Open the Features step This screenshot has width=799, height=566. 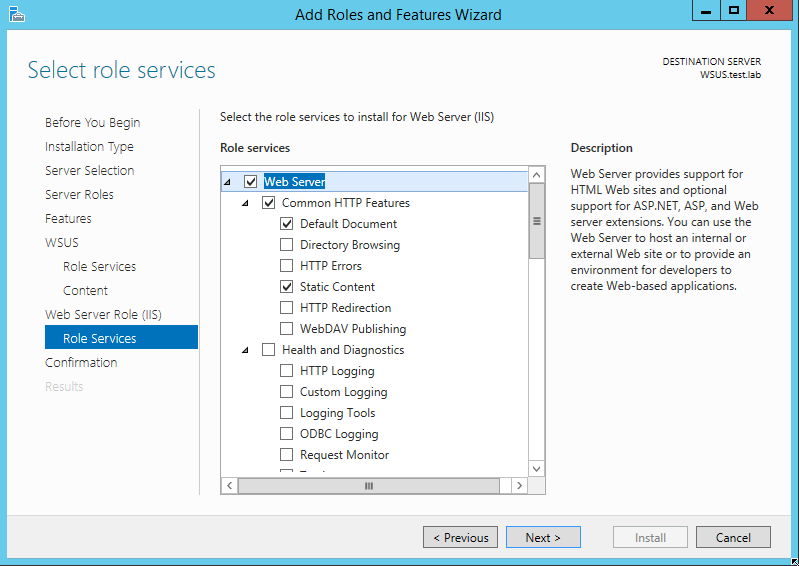pos(68,219)
